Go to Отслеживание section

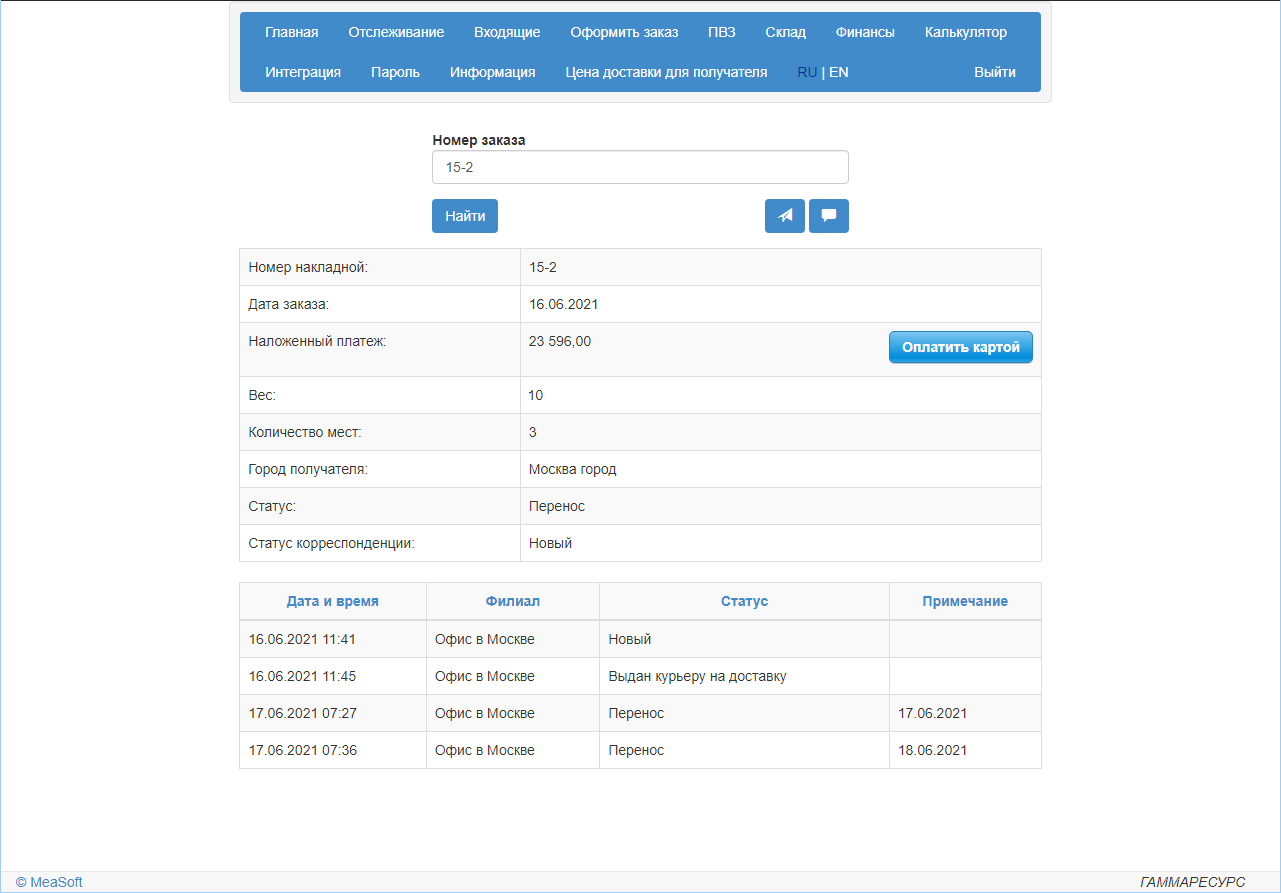tap(395, 31)
